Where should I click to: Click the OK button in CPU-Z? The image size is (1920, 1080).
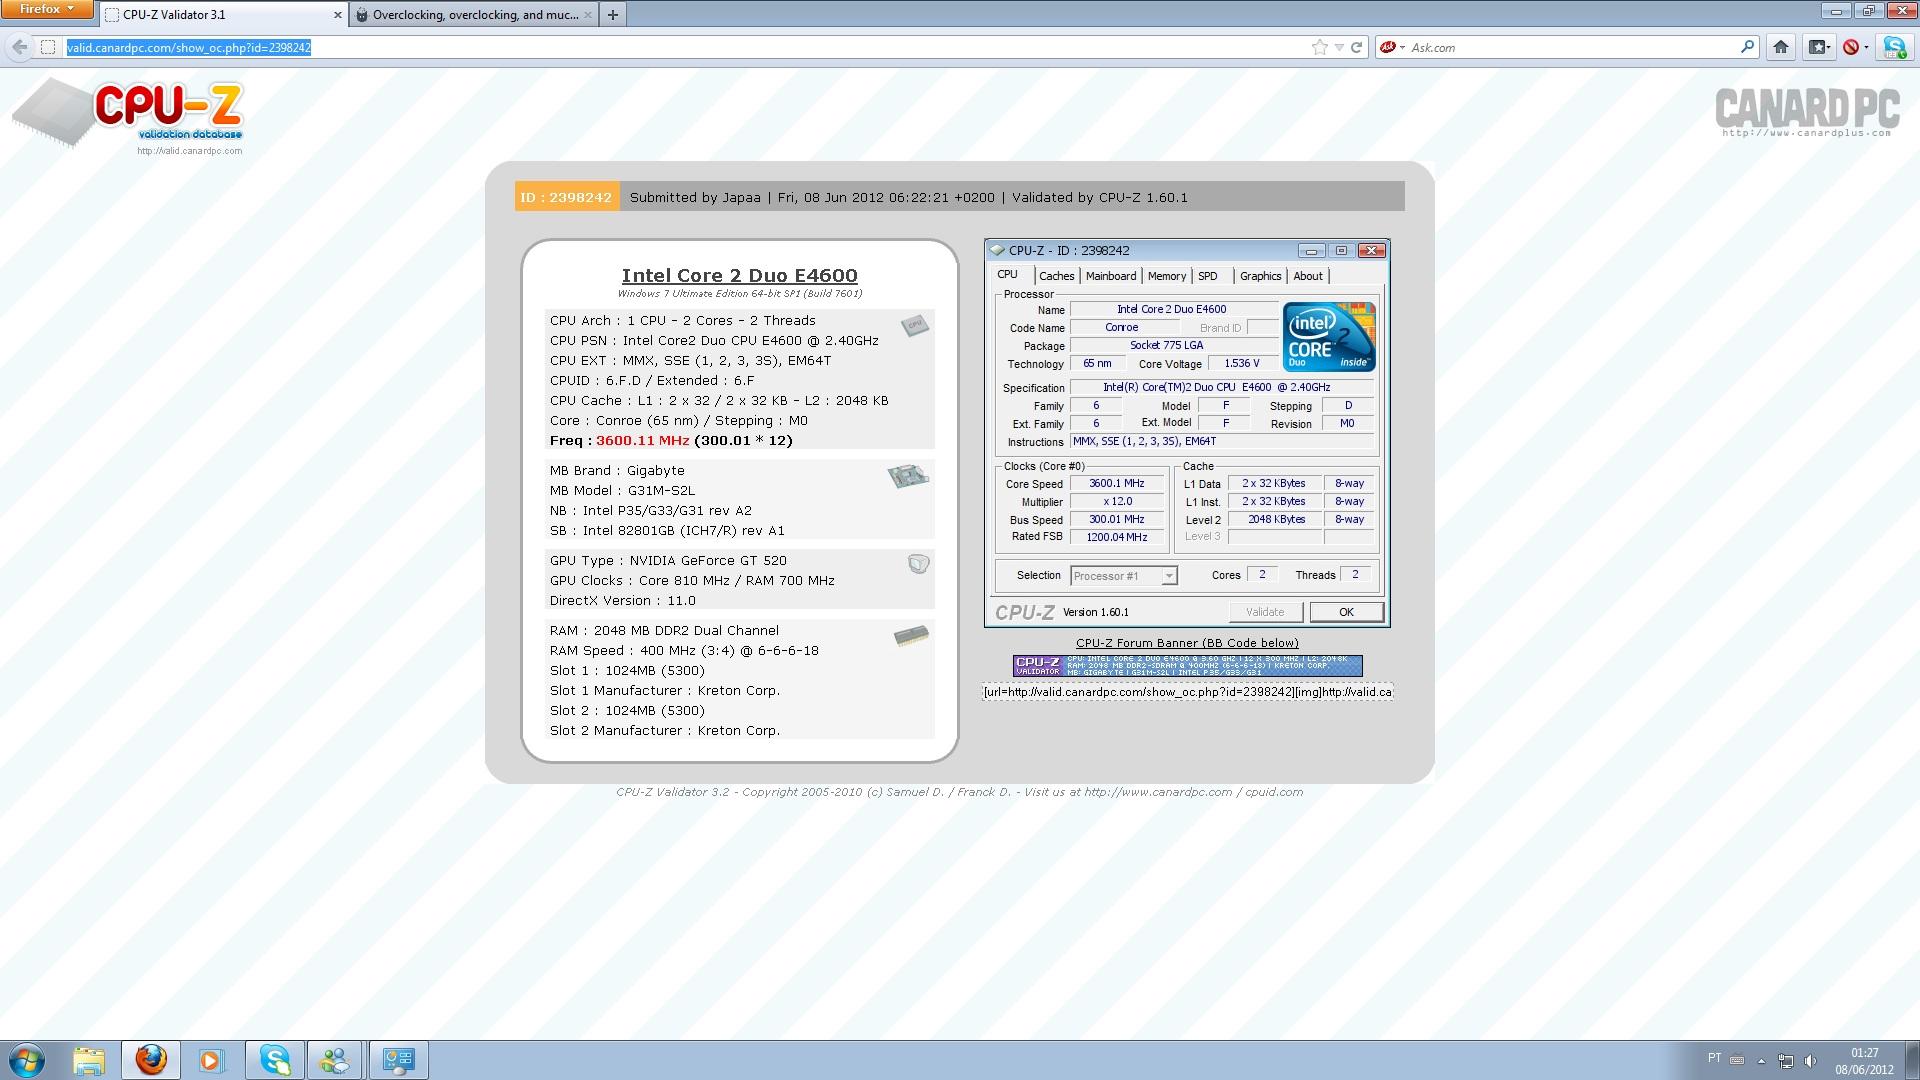tap(1346, 612)
